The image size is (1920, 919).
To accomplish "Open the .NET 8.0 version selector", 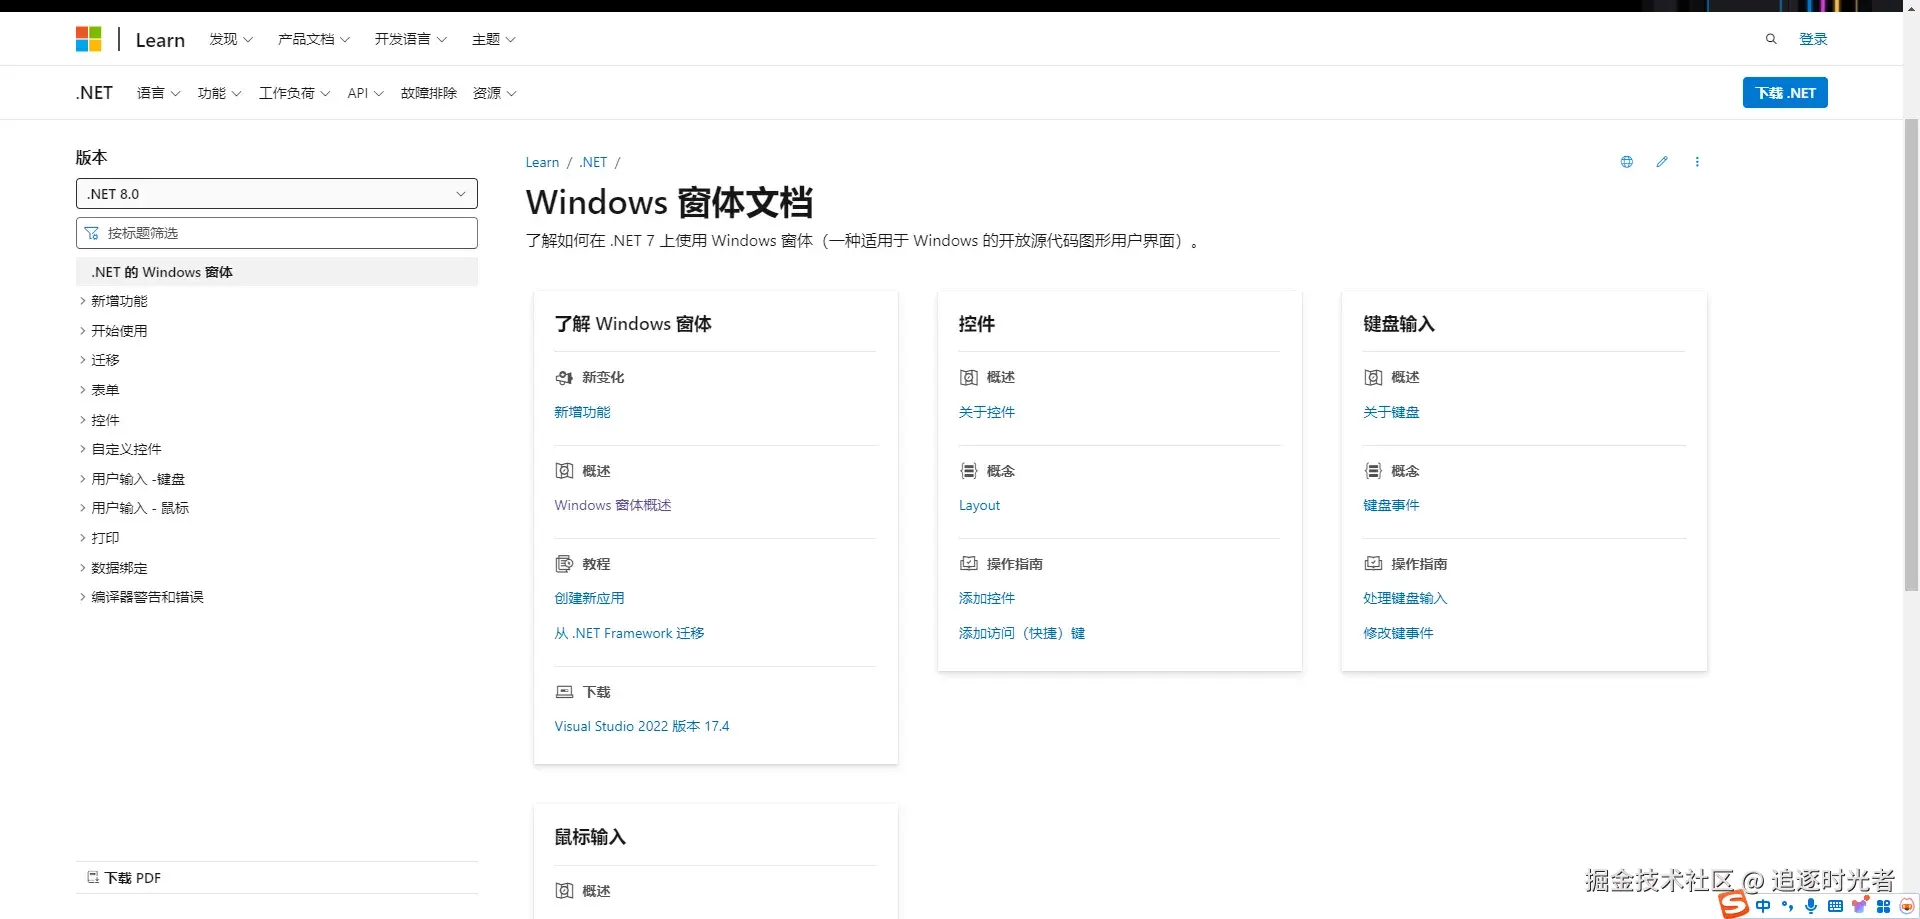I will [277, 193].
